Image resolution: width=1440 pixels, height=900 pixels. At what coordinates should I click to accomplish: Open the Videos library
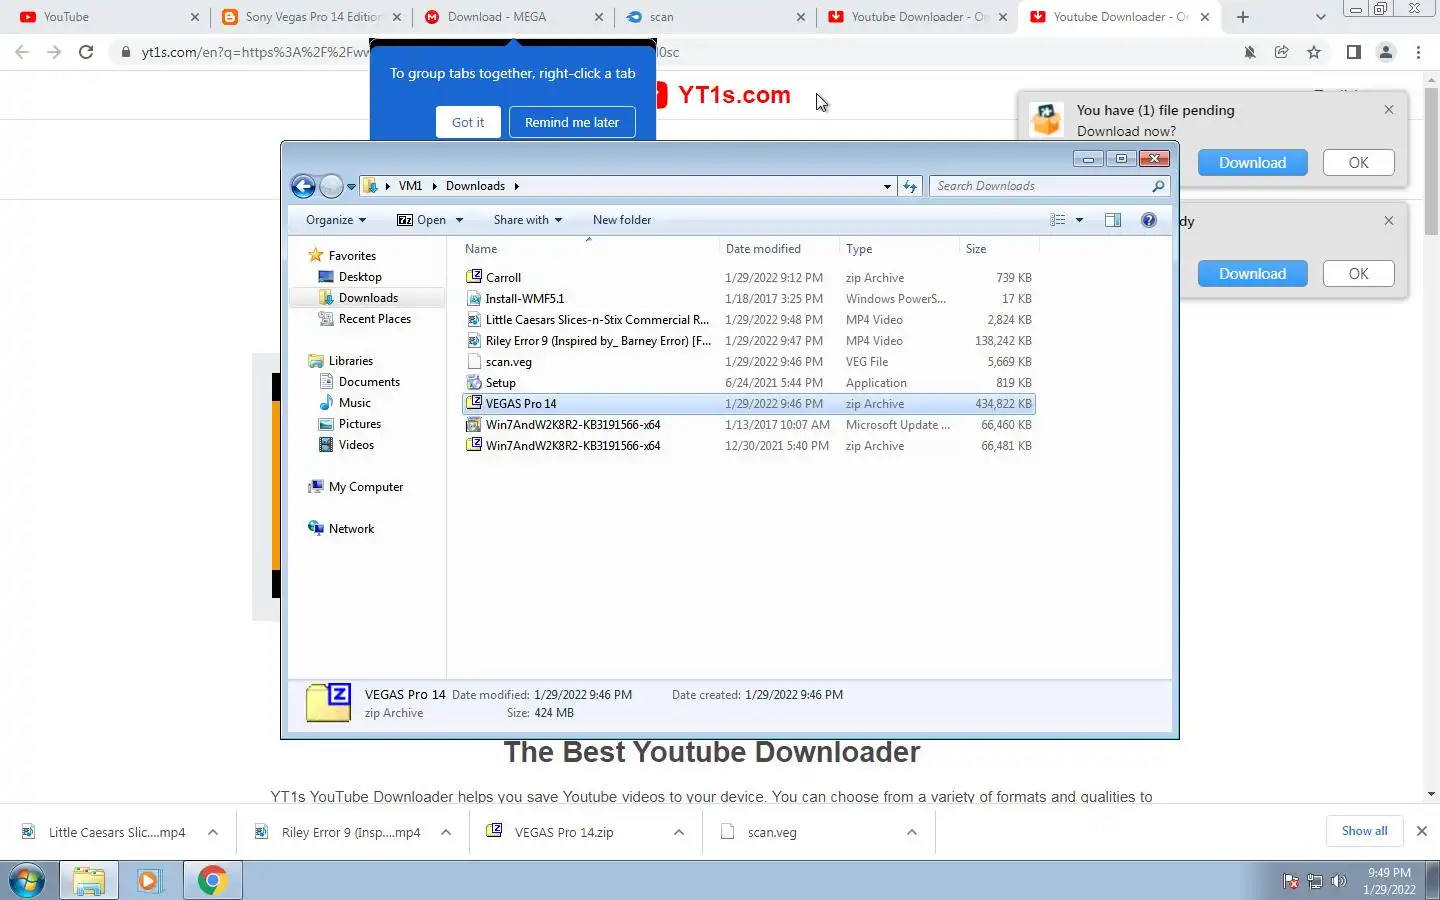pos(356,445)
